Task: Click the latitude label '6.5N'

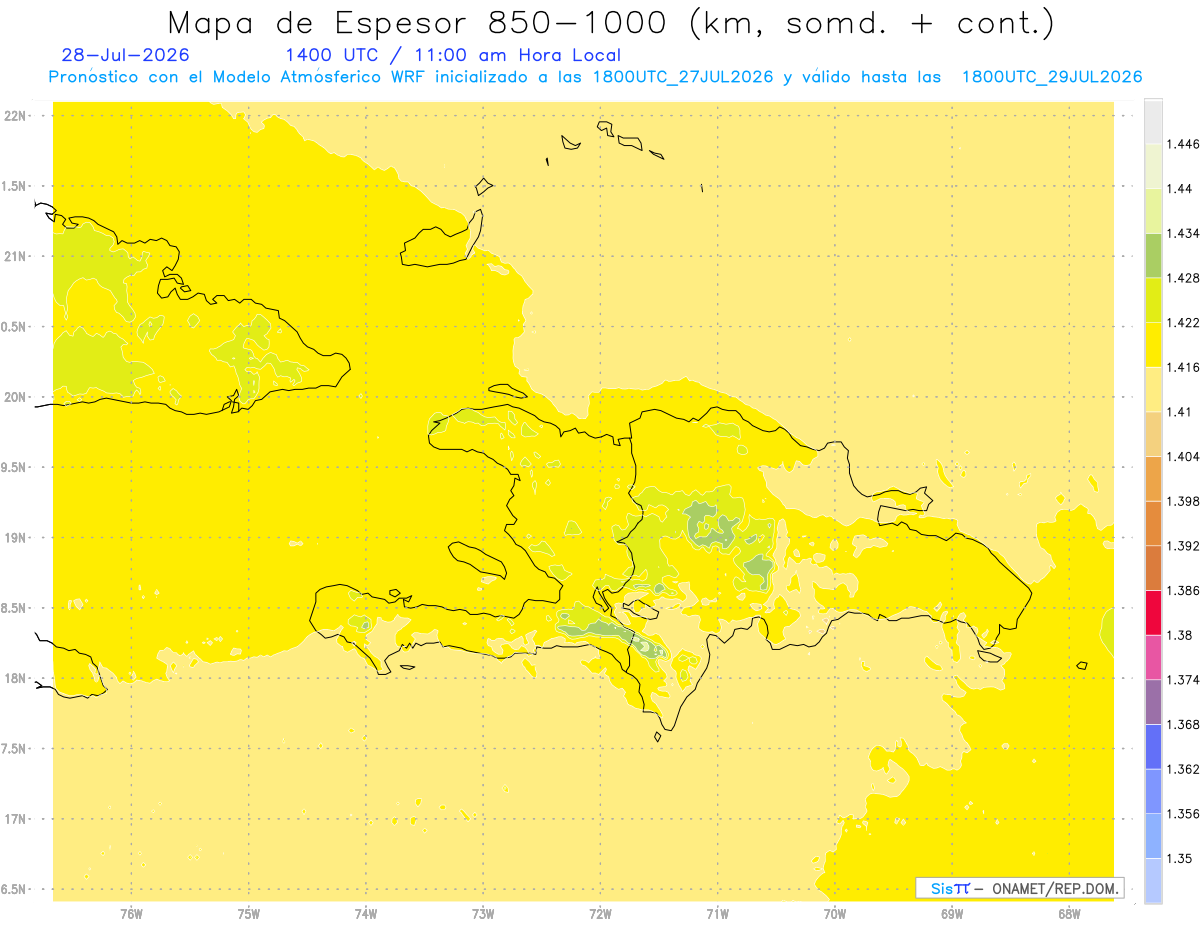Action: (15, 889)
